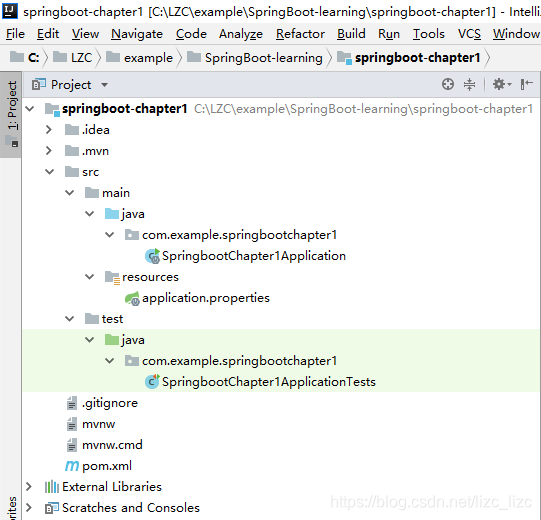Viewport: 541px width, 520px height.
Task: Collapse the src folder
Action: click(x=50, y=172)
